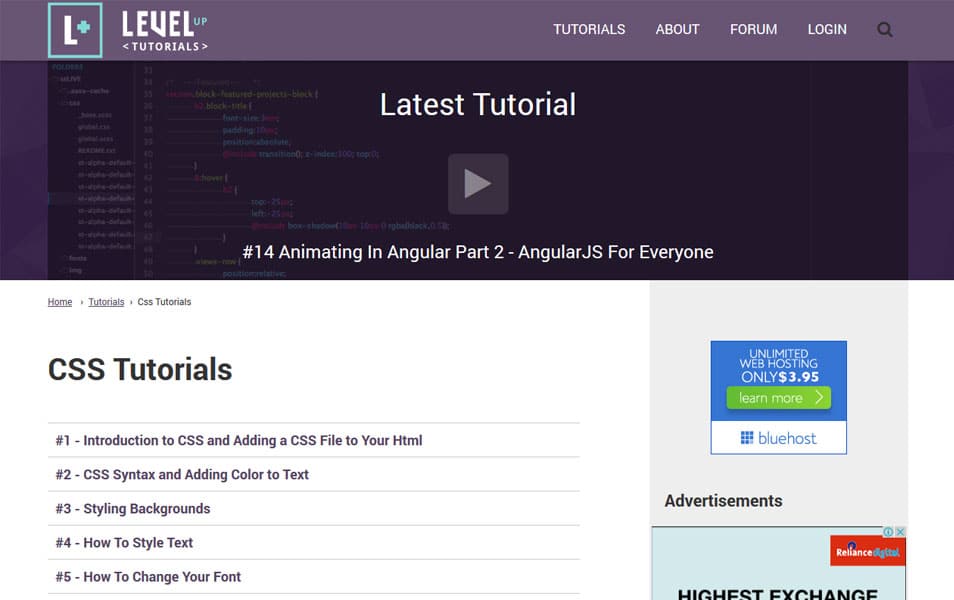This screenshot has height=600, width=954.
Task: Open the AdChoices info icon on the ad
Action: 889,532
